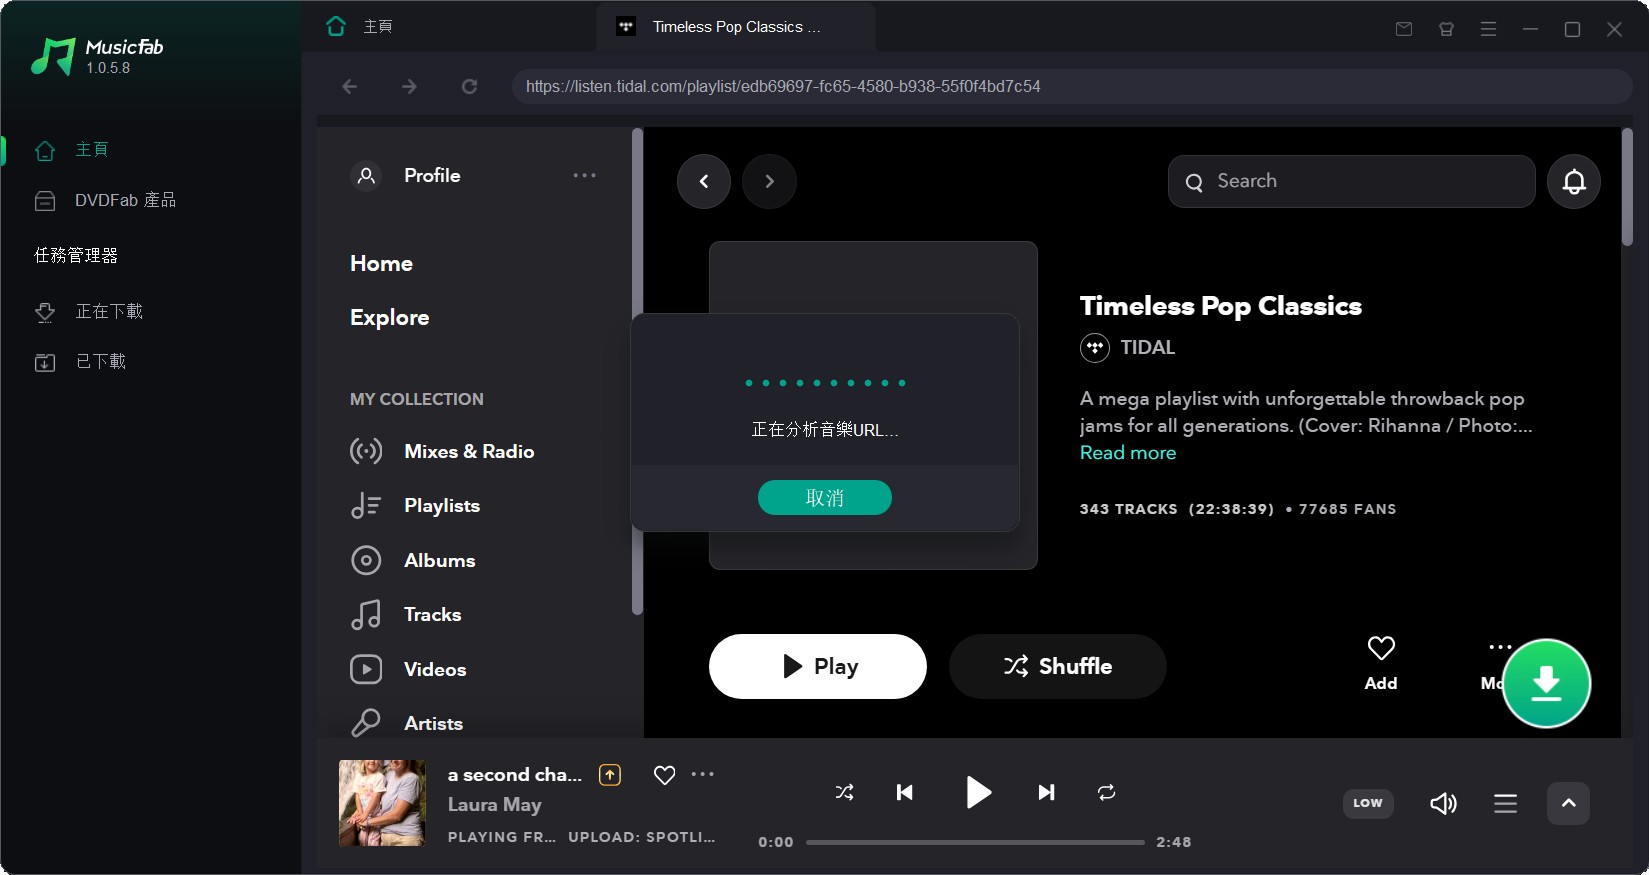Screen dimensions: 1649x875
Task: Click the track progress bar
Action: 975,842
